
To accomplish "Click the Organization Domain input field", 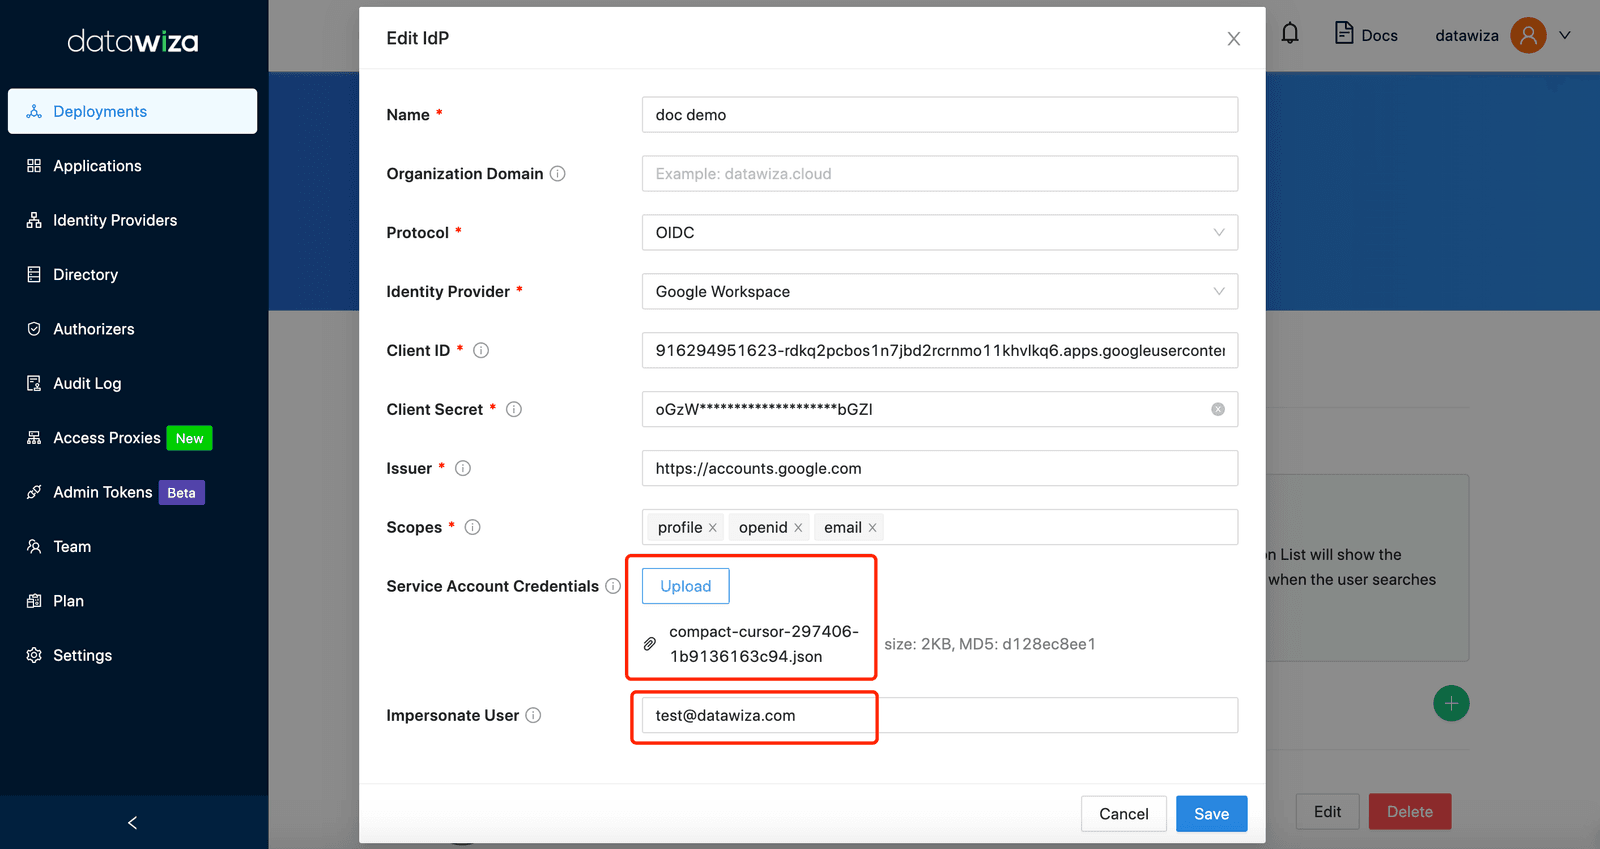I will 940,174.
